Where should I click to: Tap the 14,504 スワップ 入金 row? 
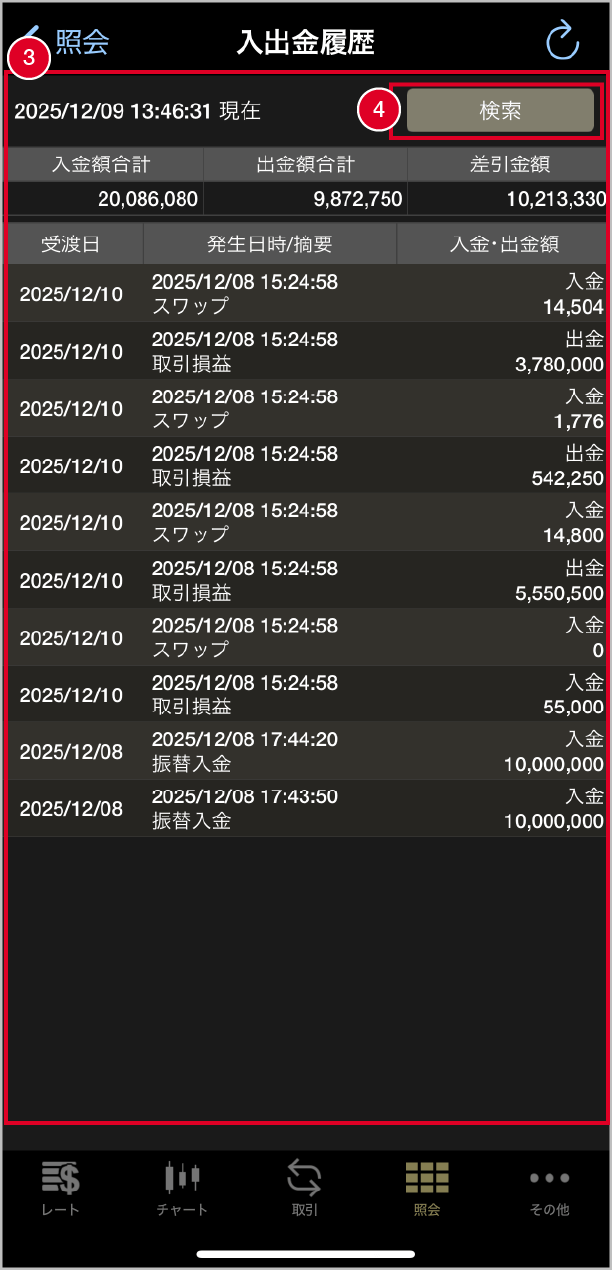(x=306, y=294)
